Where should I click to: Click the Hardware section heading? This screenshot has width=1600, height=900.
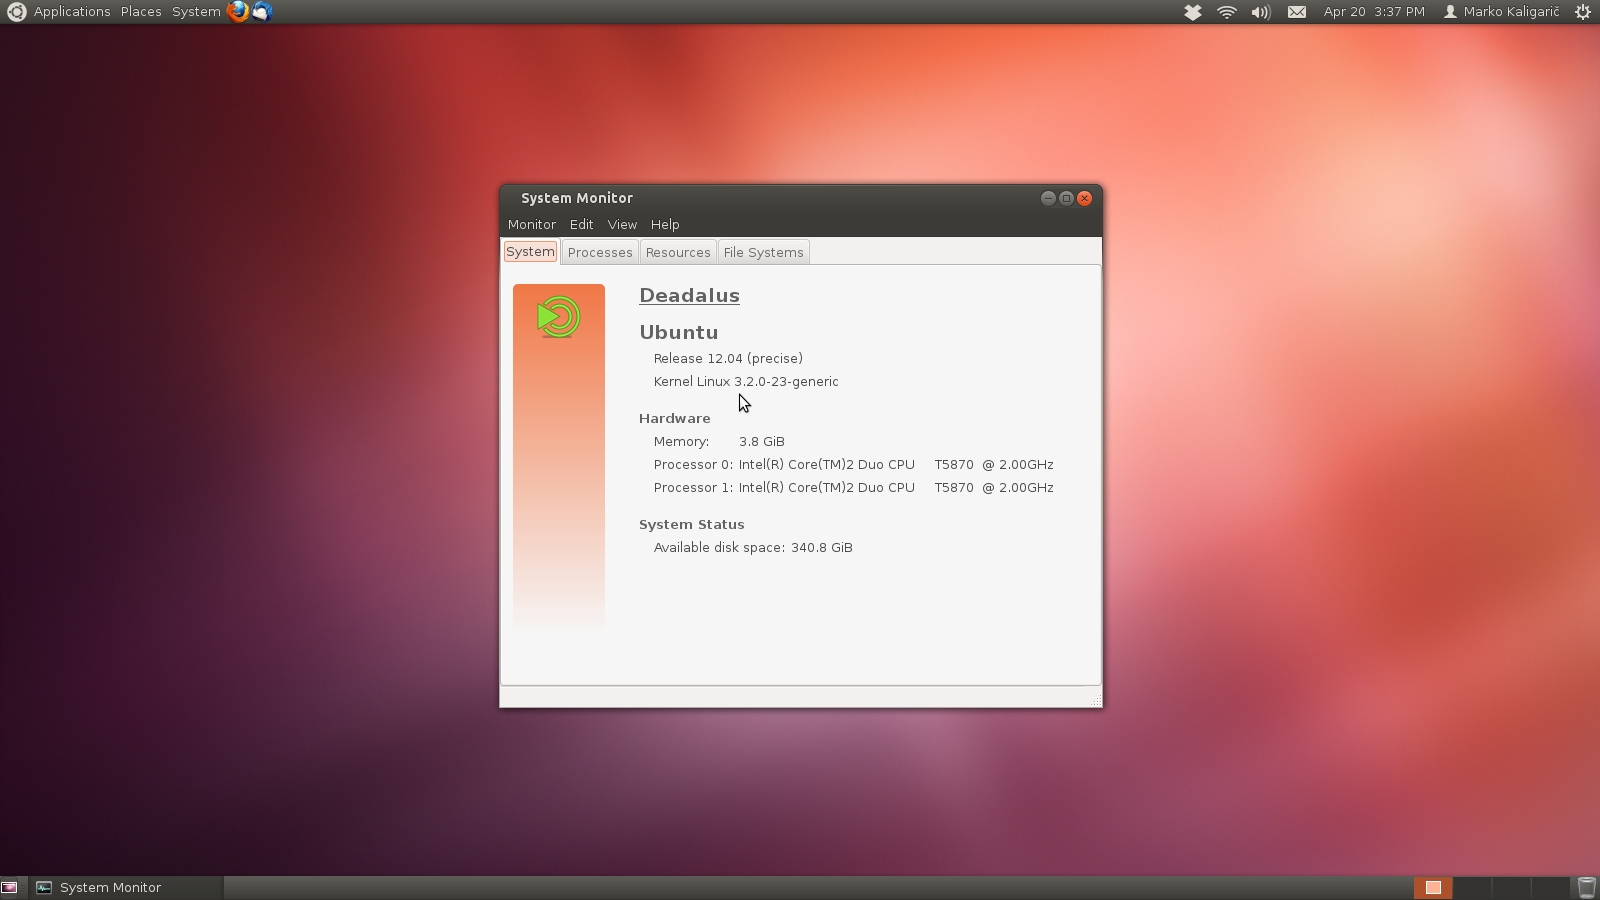tap(675, 418)
